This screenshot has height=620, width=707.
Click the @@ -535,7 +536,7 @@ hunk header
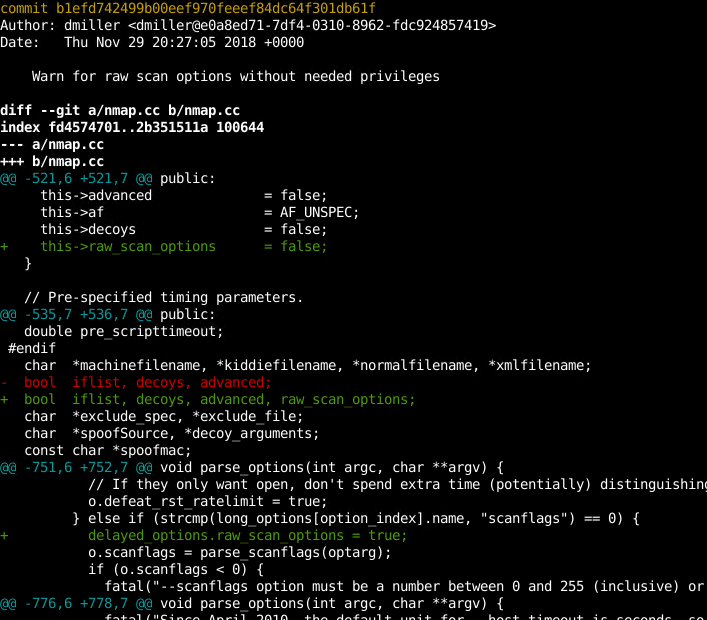click(x=76, y=314)
